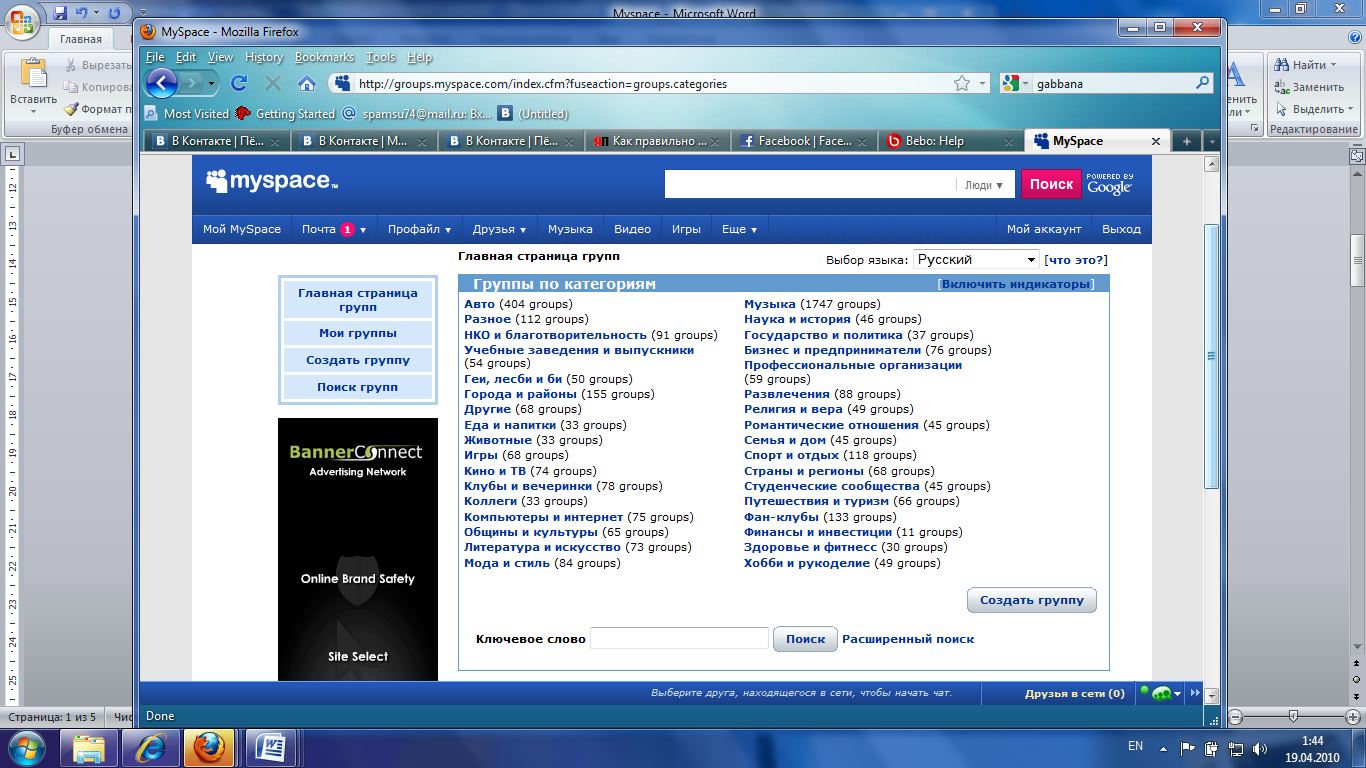This screenshot has width=1366, height=768.
Task: Open the MySpace chat bubble icon
Action: pyautogui.click(x=1160, y=693)
